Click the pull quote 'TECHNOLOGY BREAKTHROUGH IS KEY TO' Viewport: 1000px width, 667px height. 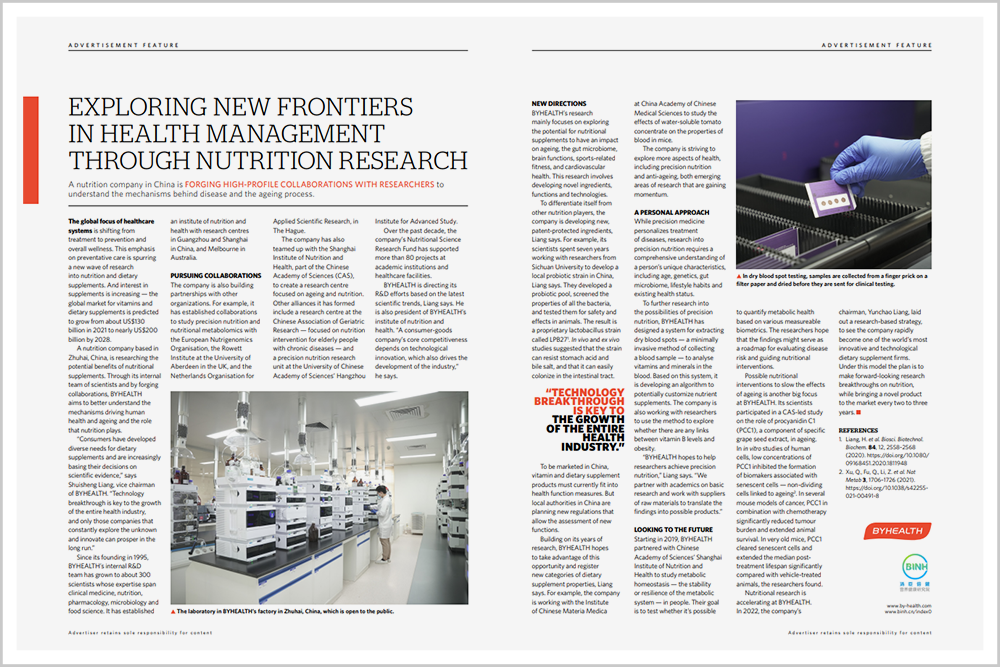[x=579, y=402]
